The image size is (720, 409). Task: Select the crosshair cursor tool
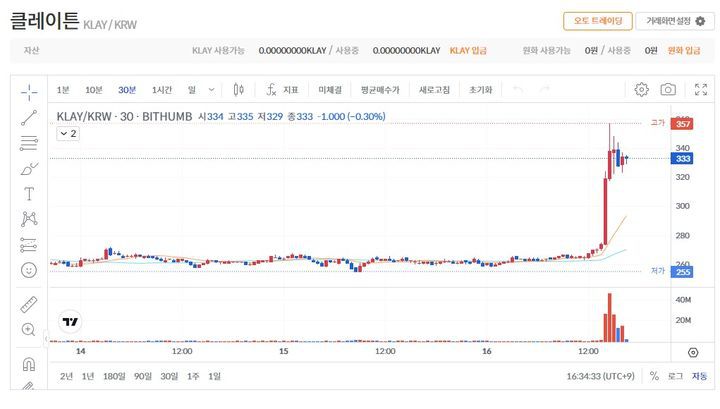click(29, 91)
